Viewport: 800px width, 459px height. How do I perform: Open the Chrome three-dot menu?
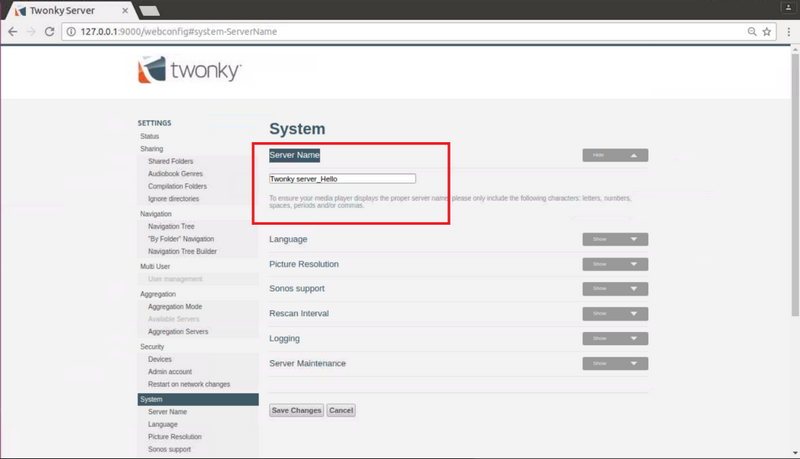tap(789, 32)
